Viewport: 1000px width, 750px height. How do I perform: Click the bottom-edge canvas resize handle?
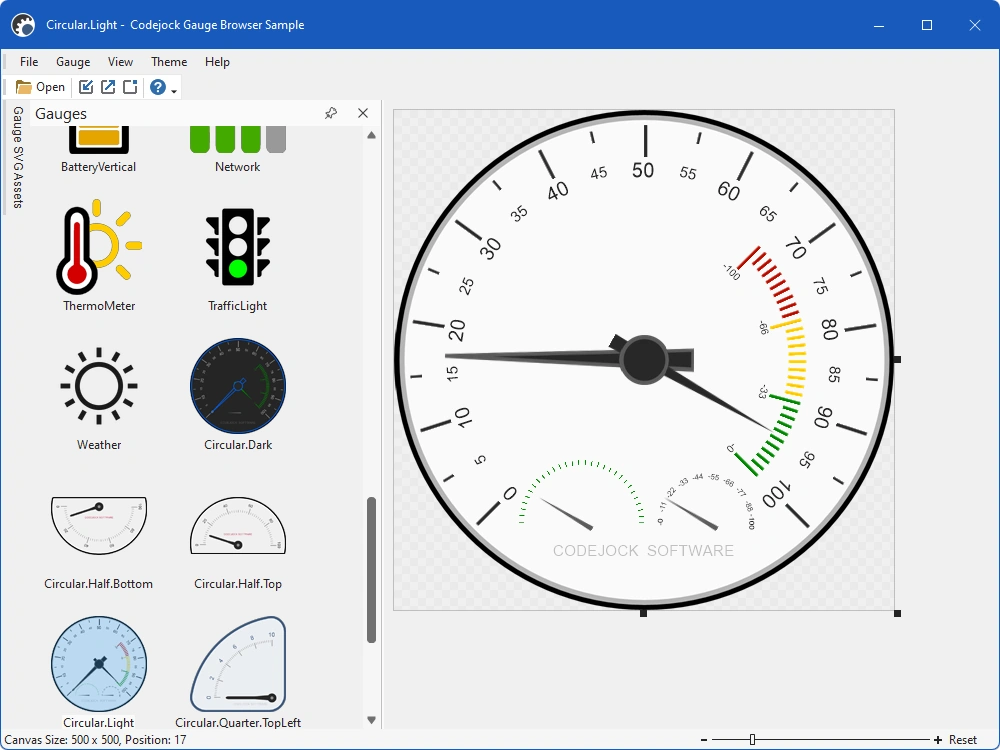click(643, 614)
